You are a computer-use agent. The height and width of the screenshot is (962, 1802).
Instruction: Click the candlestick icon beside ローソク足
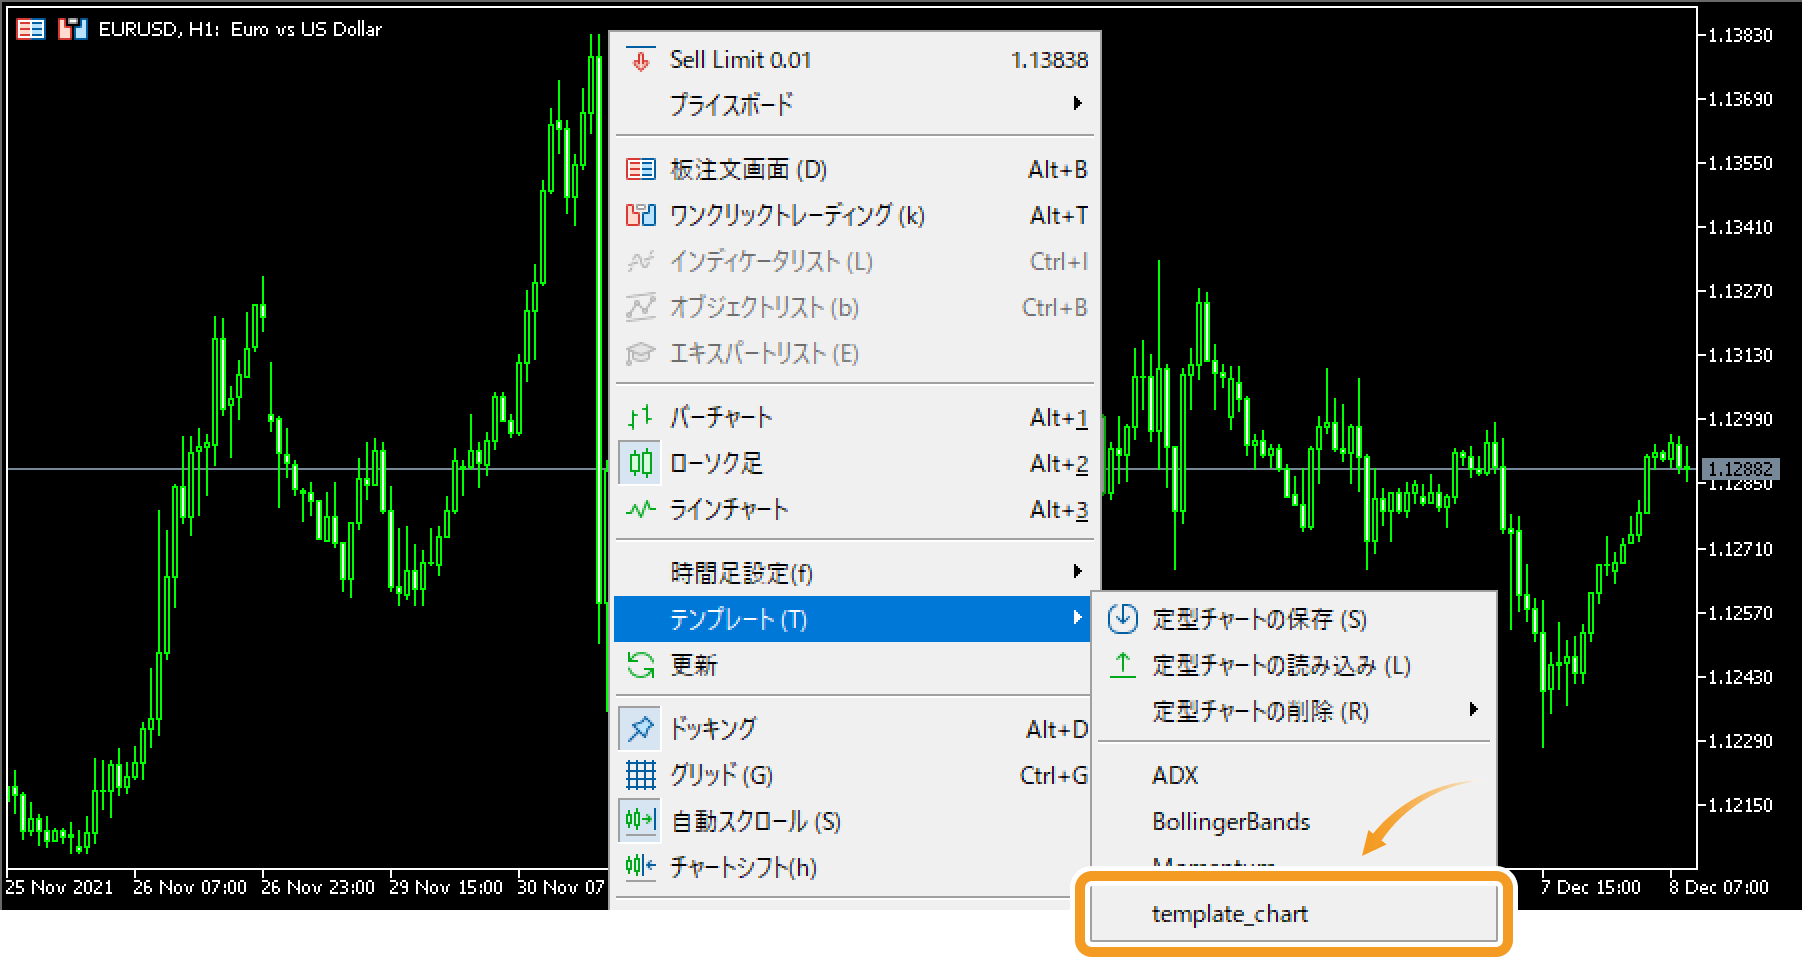[x=641, y=463]
